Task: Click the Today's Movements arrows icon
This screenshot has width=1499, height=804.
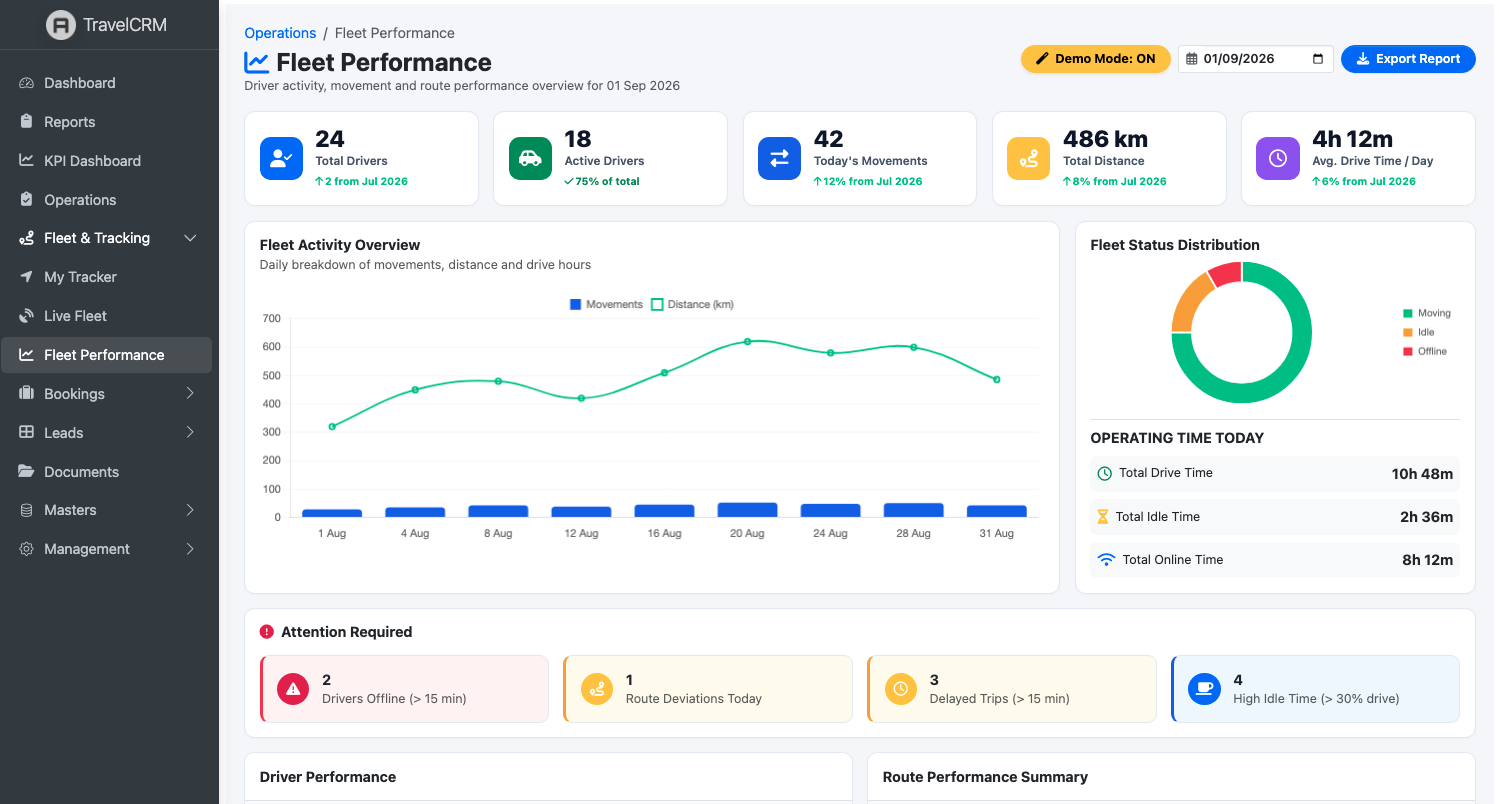Action: (779, 158)
